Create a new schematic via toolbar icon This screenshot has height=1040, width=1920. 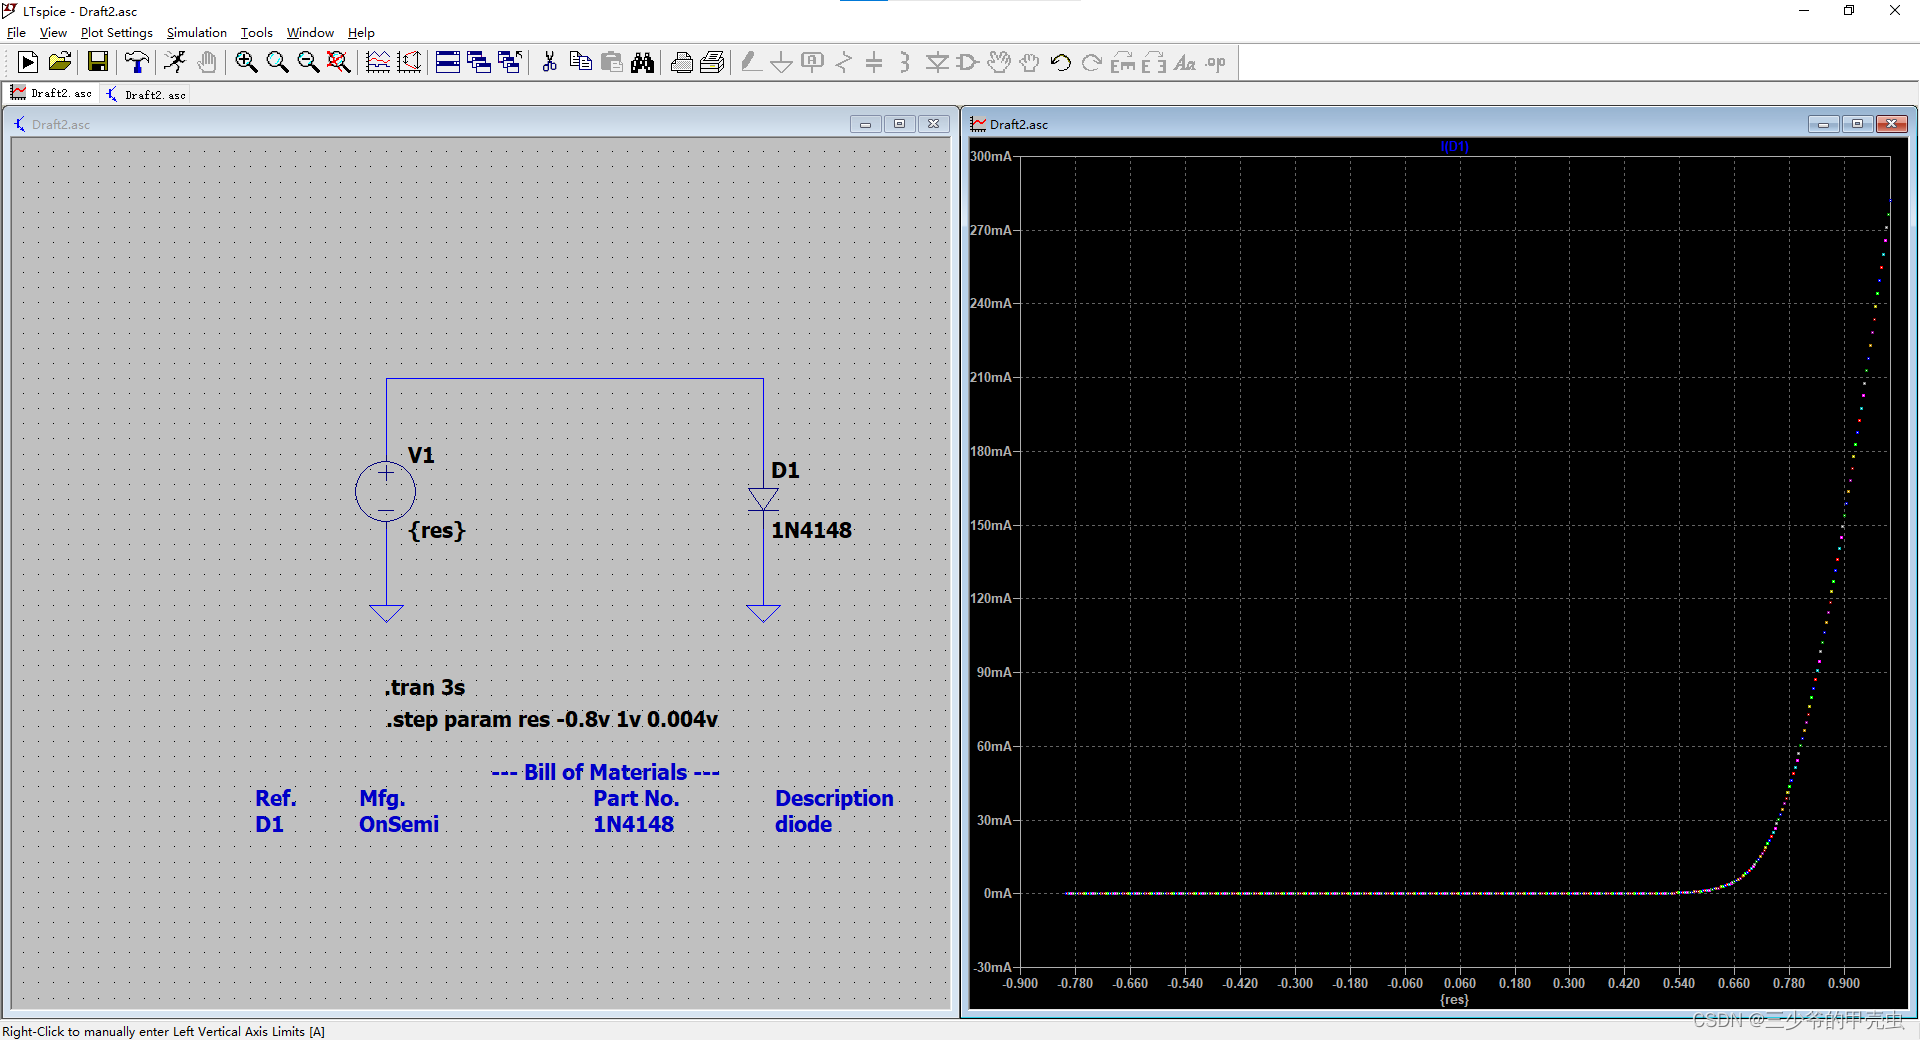(x=28, y=62)
